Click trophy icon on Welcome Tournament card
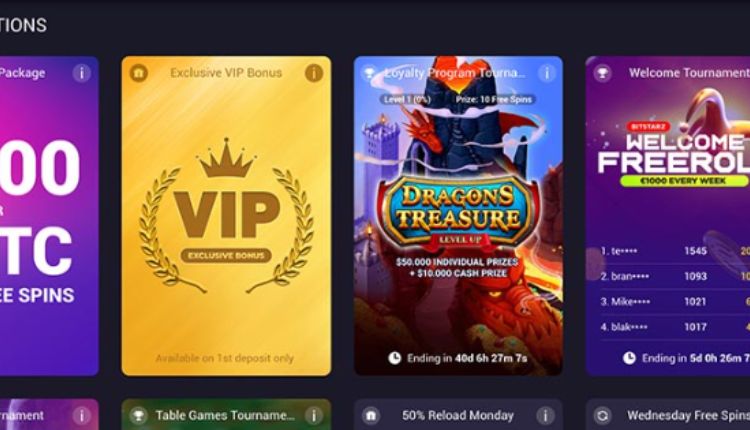The width and height of the screenshot is (750, 430). point(602,73)
